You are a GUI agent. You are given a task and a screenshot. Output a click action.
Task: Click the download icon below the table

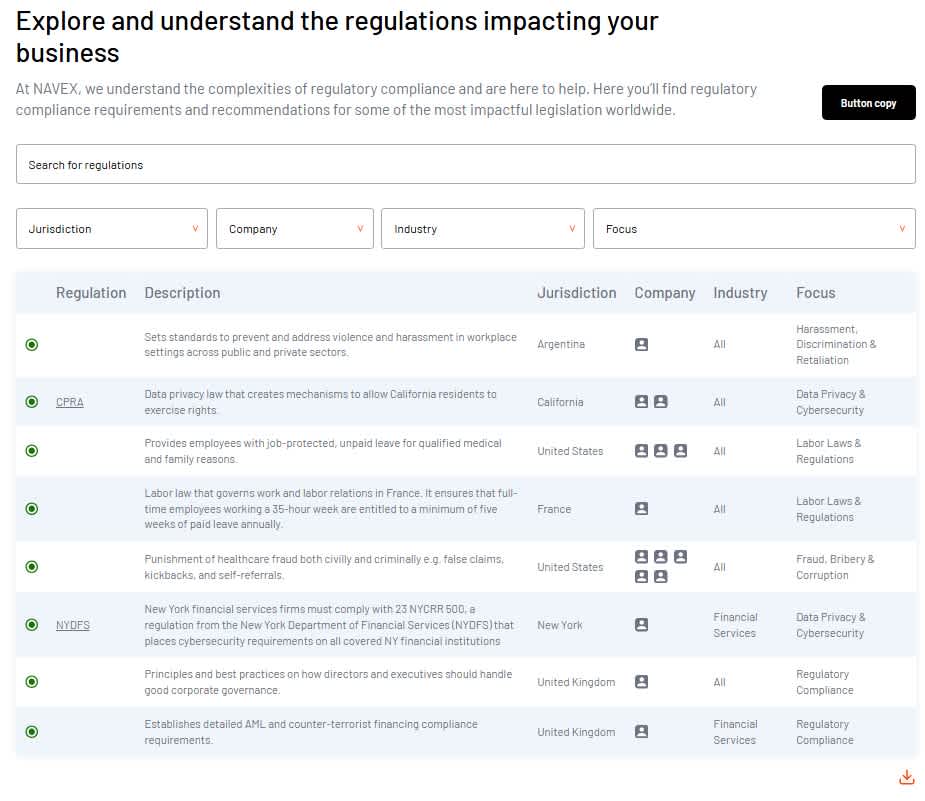click(906, 777)
